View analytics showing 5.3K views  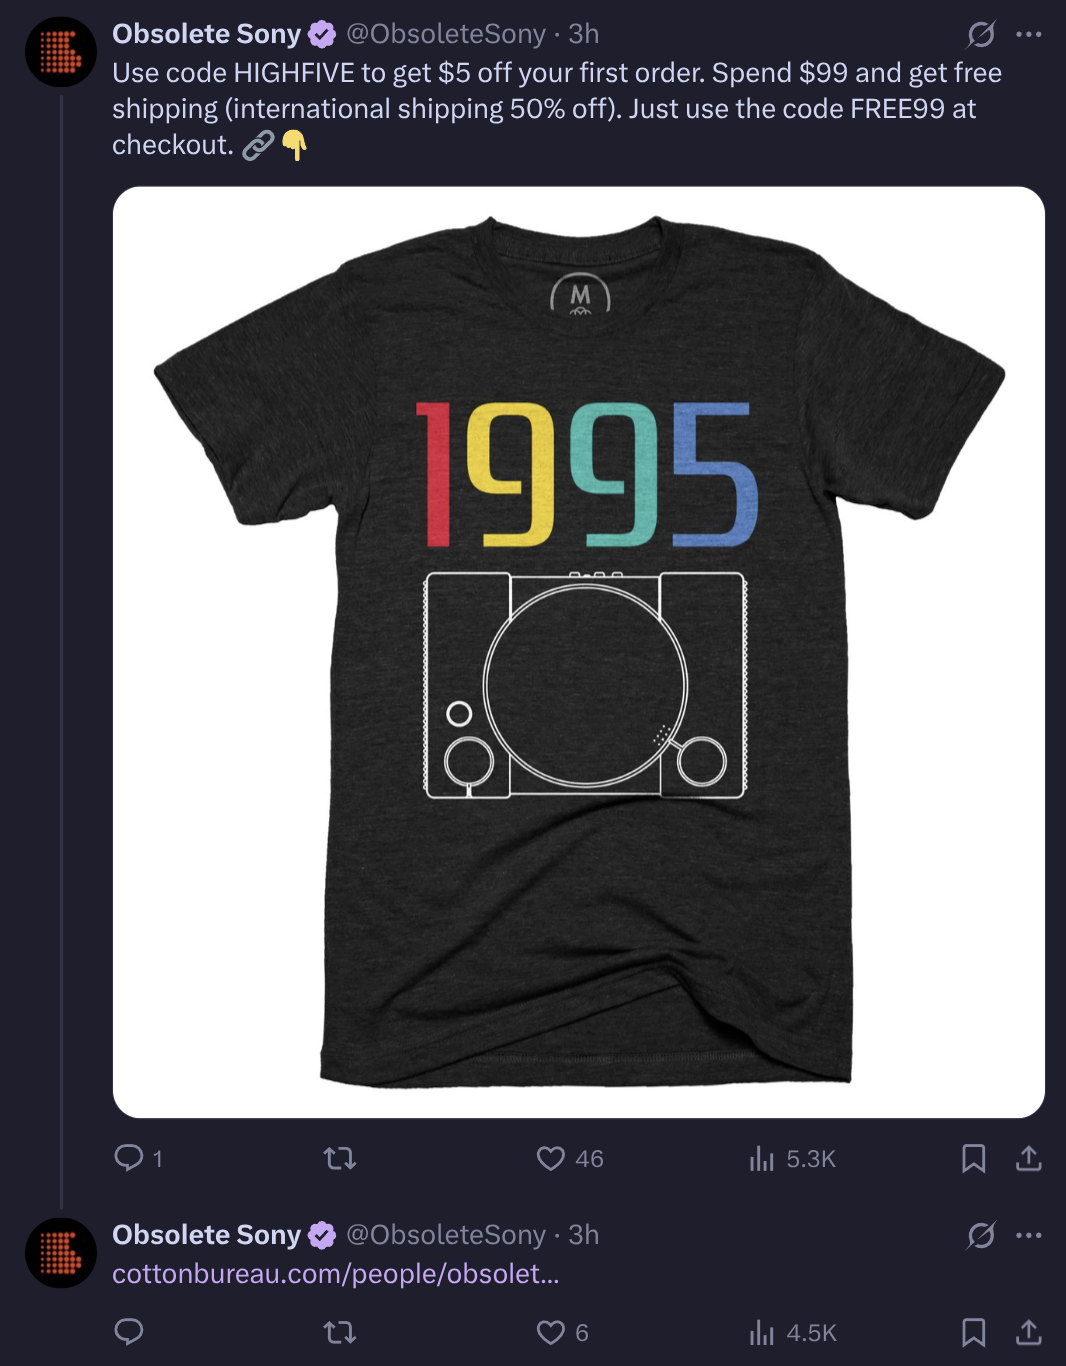pyautogui.click(x=792, y=1158)
